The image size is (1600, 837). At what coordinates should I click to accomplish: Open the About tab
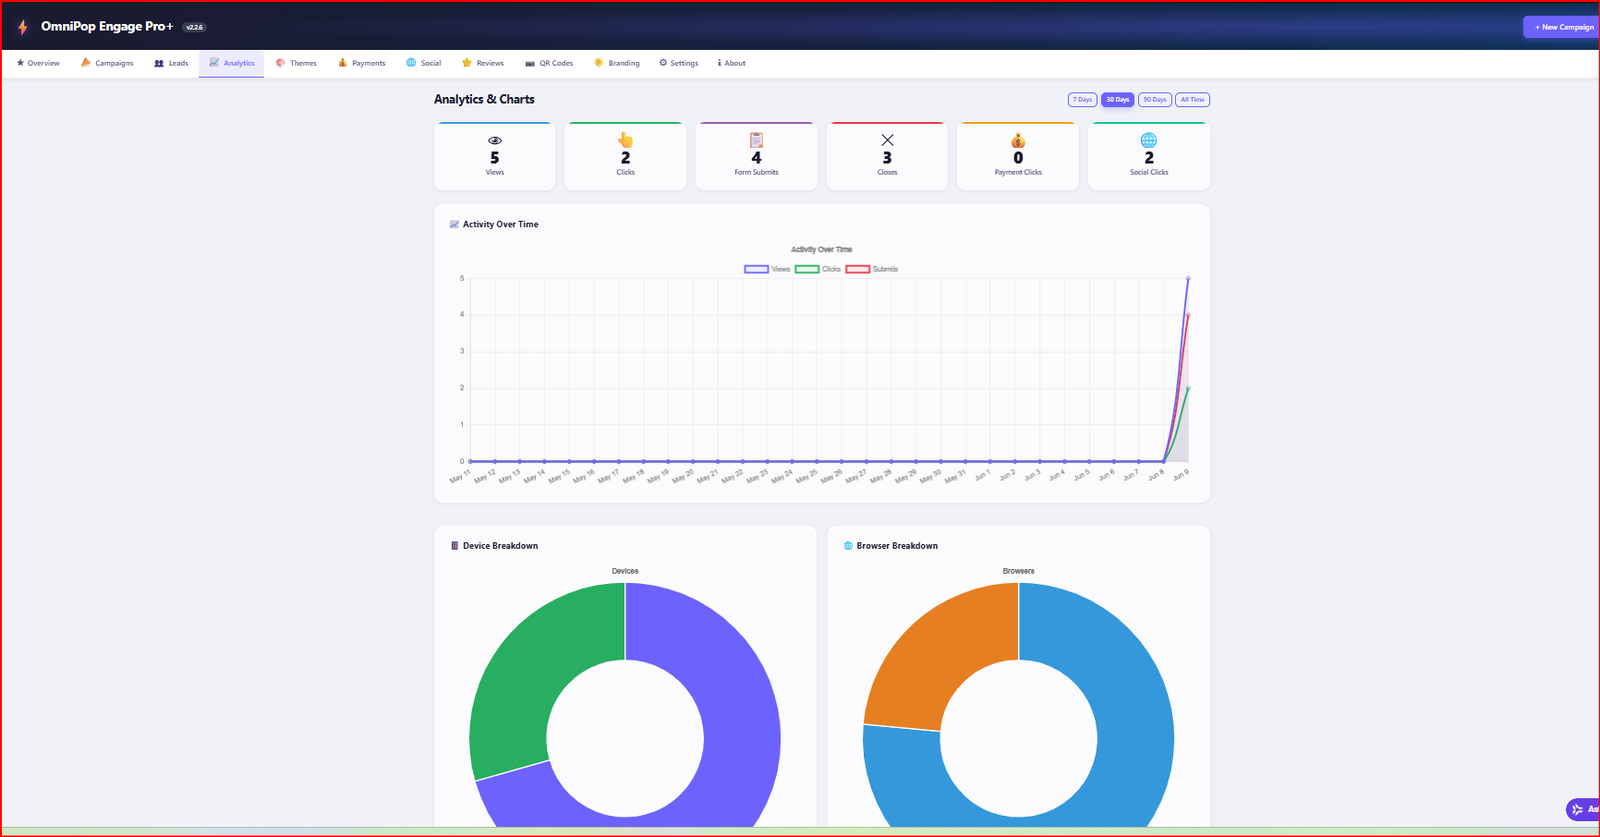coord(731,63)
